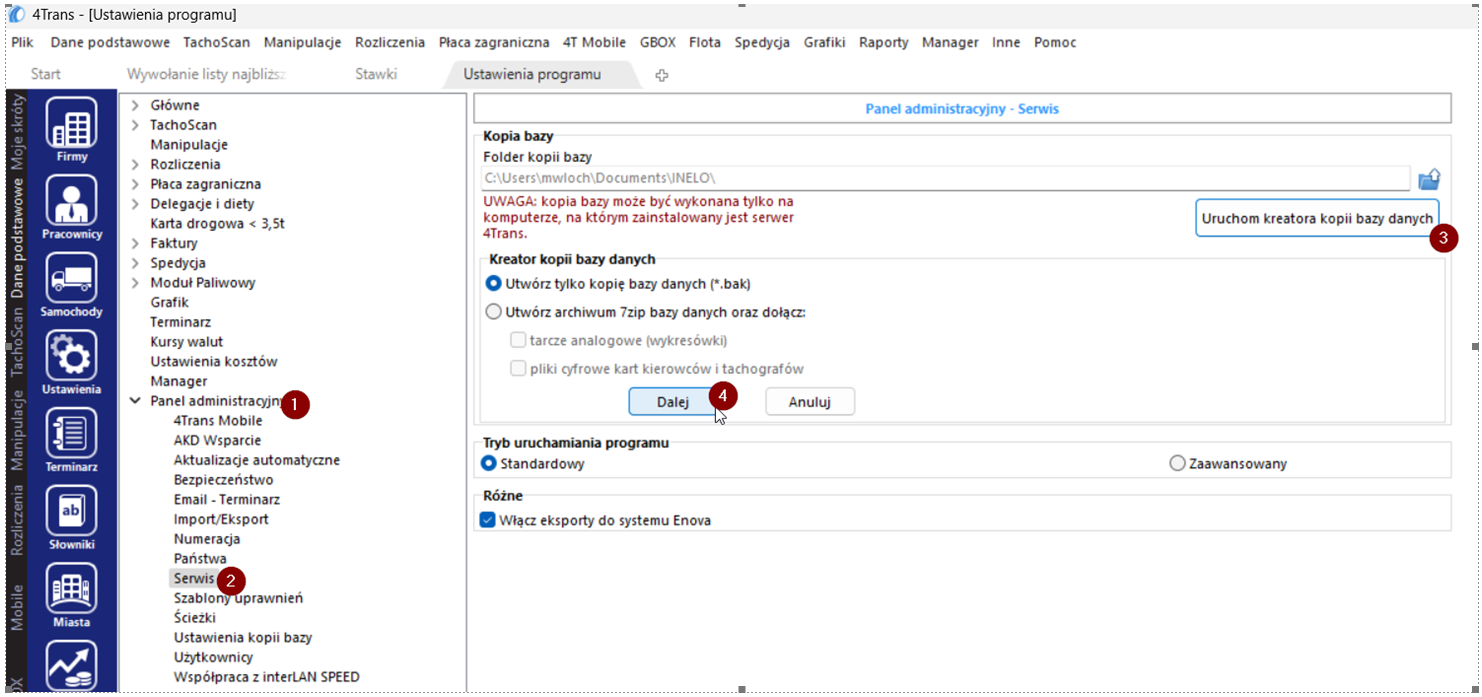Open the Terminarz sidebar icon

(72, 434)
